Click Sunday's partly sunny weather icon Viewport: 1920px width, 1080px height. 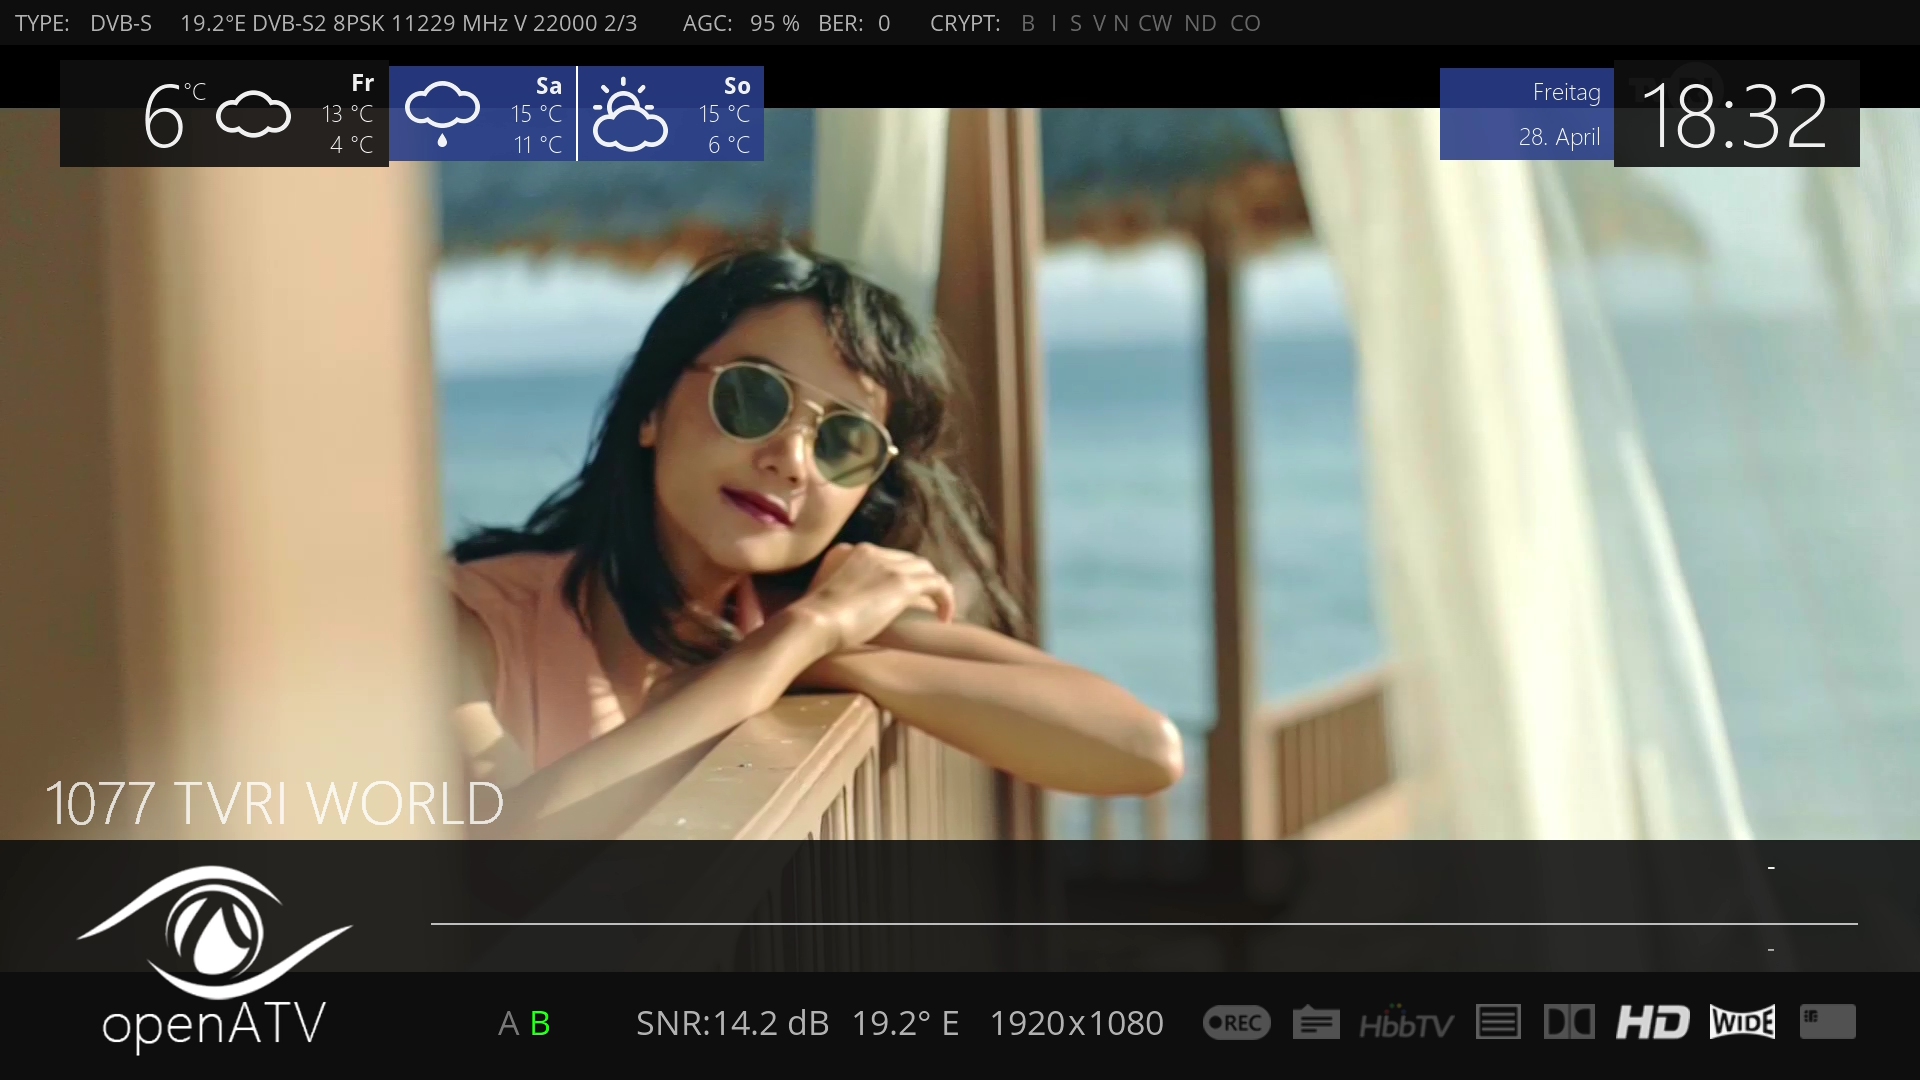tap(630, 114)
